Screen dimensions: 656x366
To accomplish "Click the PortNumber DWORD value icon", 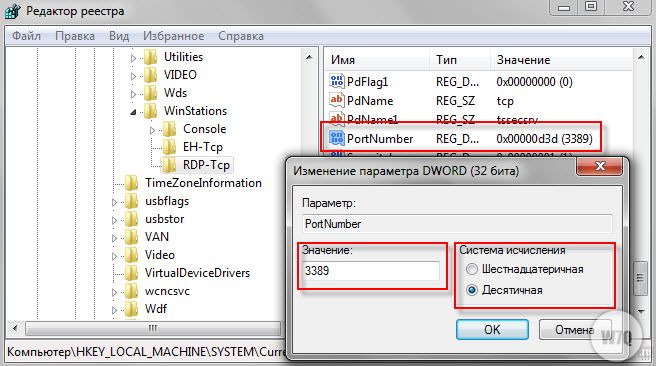I will pos(337,138).
